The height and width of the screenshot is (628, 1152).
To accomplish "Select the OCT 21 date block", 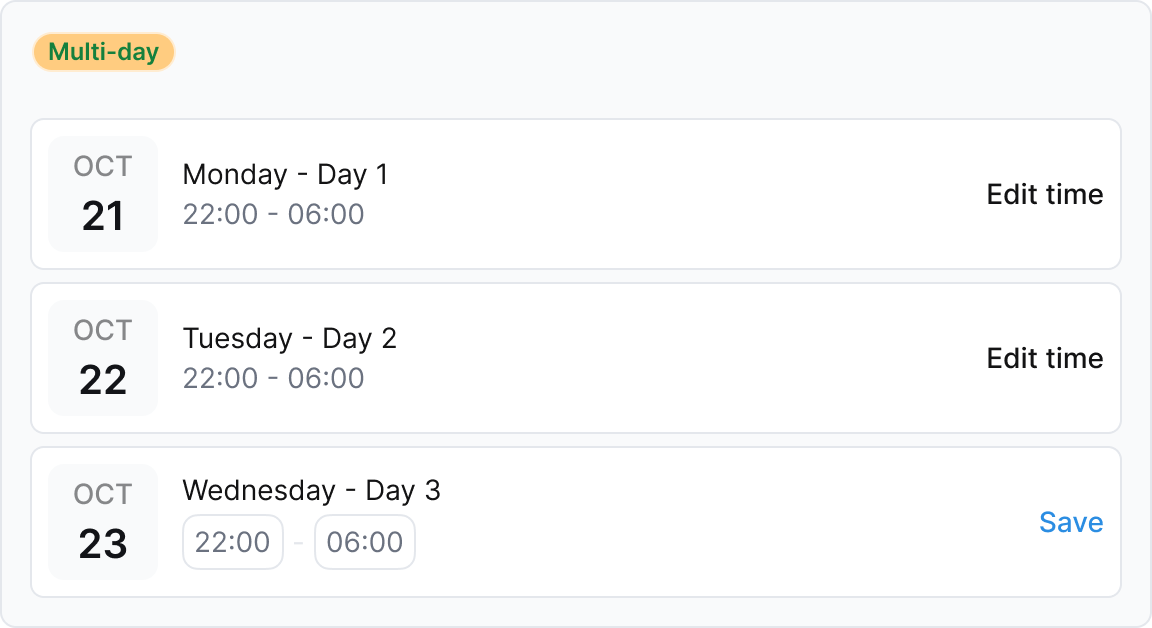I will point(102,193).
